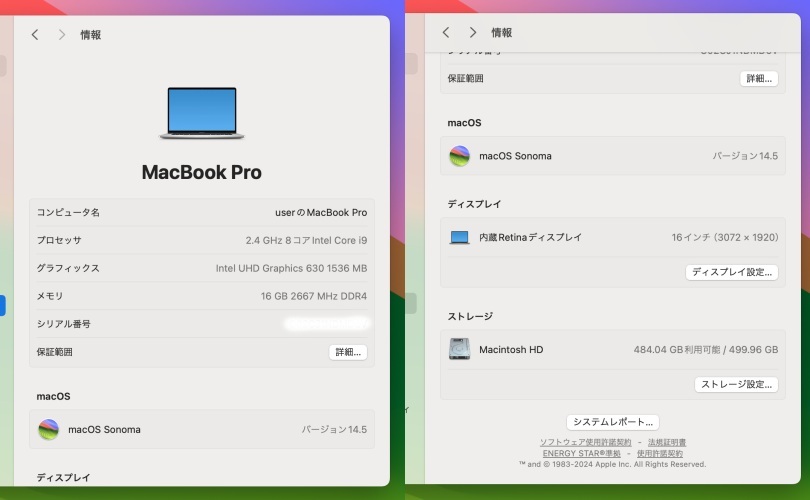This screenshot has width=810, height=500.
Task: Click macOS Sonoma icon in right window
Action: [x=459, y=155]
